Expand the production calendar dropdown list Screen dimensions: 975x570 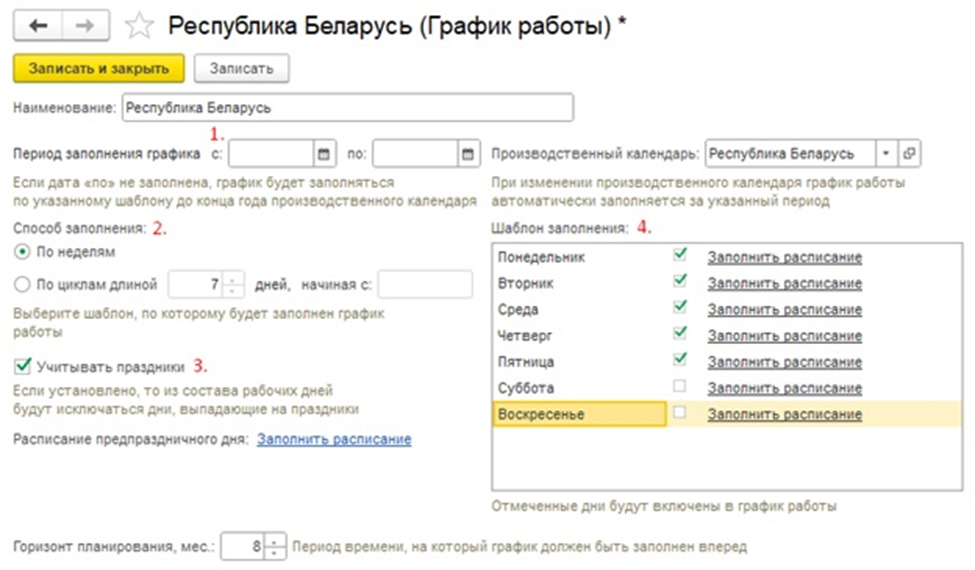click(x=885, y=154)
